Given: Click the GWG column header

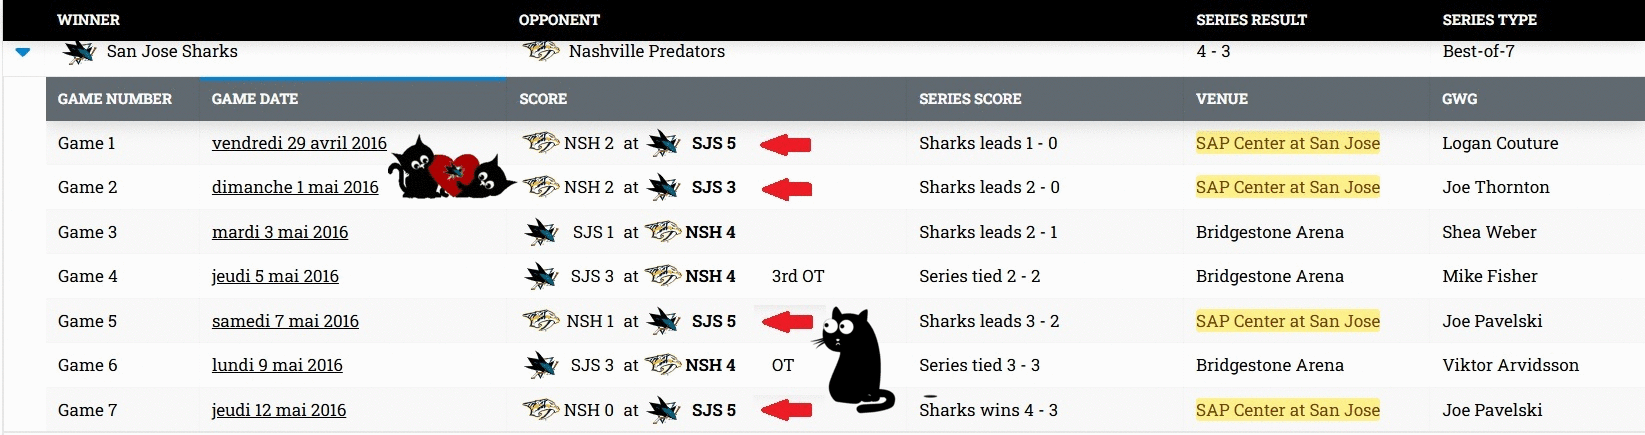Looking at the screenshot, I should tap(1459, 99).
